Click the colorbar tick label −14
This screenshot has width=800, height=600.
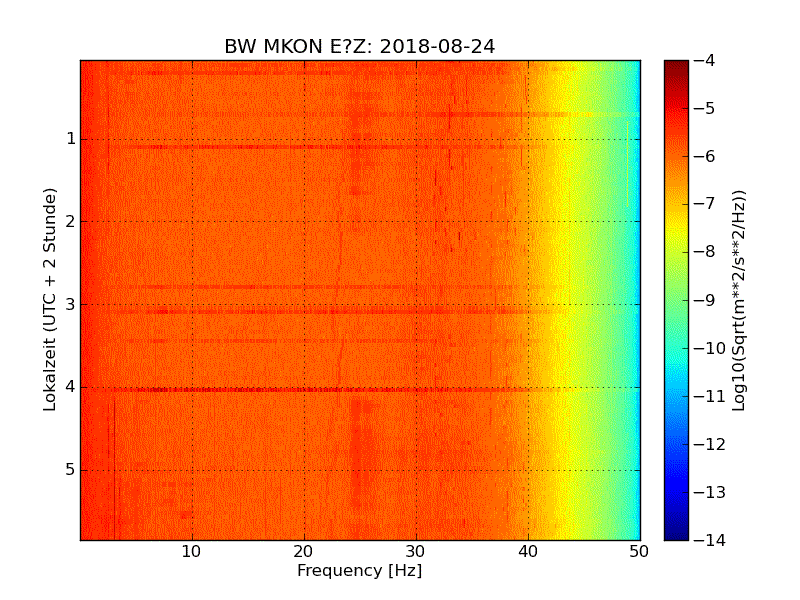[x=709, y=540]
